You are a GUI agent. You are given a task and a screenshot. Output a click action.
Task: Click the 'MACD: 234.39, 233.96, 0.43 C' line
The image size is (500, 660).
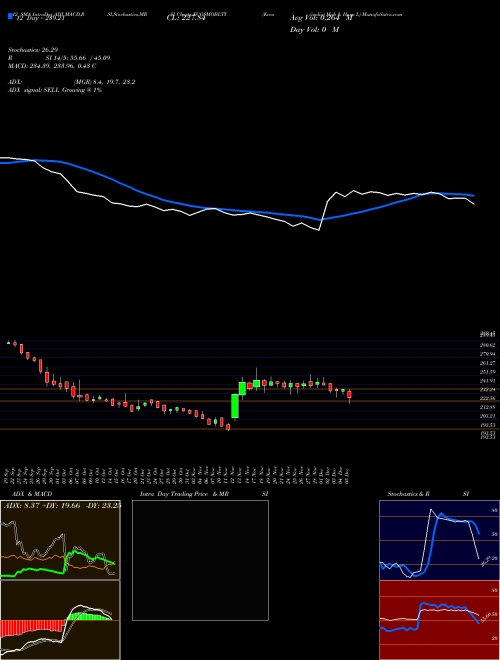52,66
